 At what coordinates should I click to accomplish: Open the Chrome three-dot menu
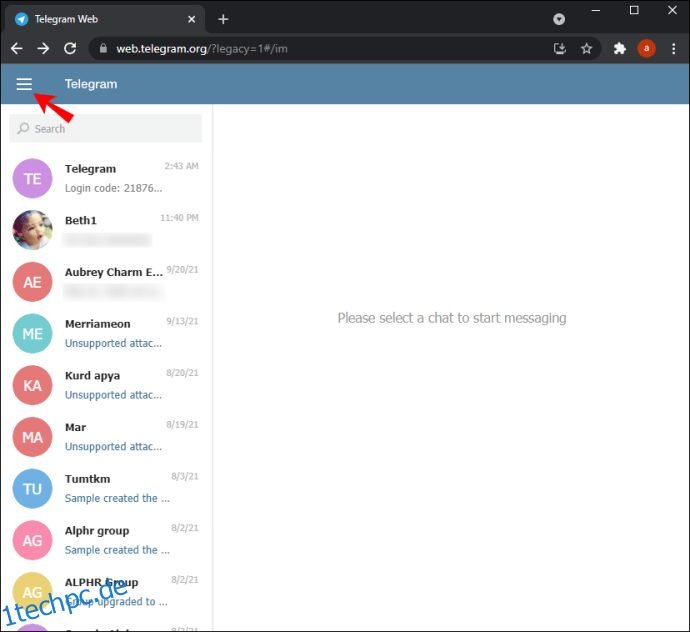(674, 48)
